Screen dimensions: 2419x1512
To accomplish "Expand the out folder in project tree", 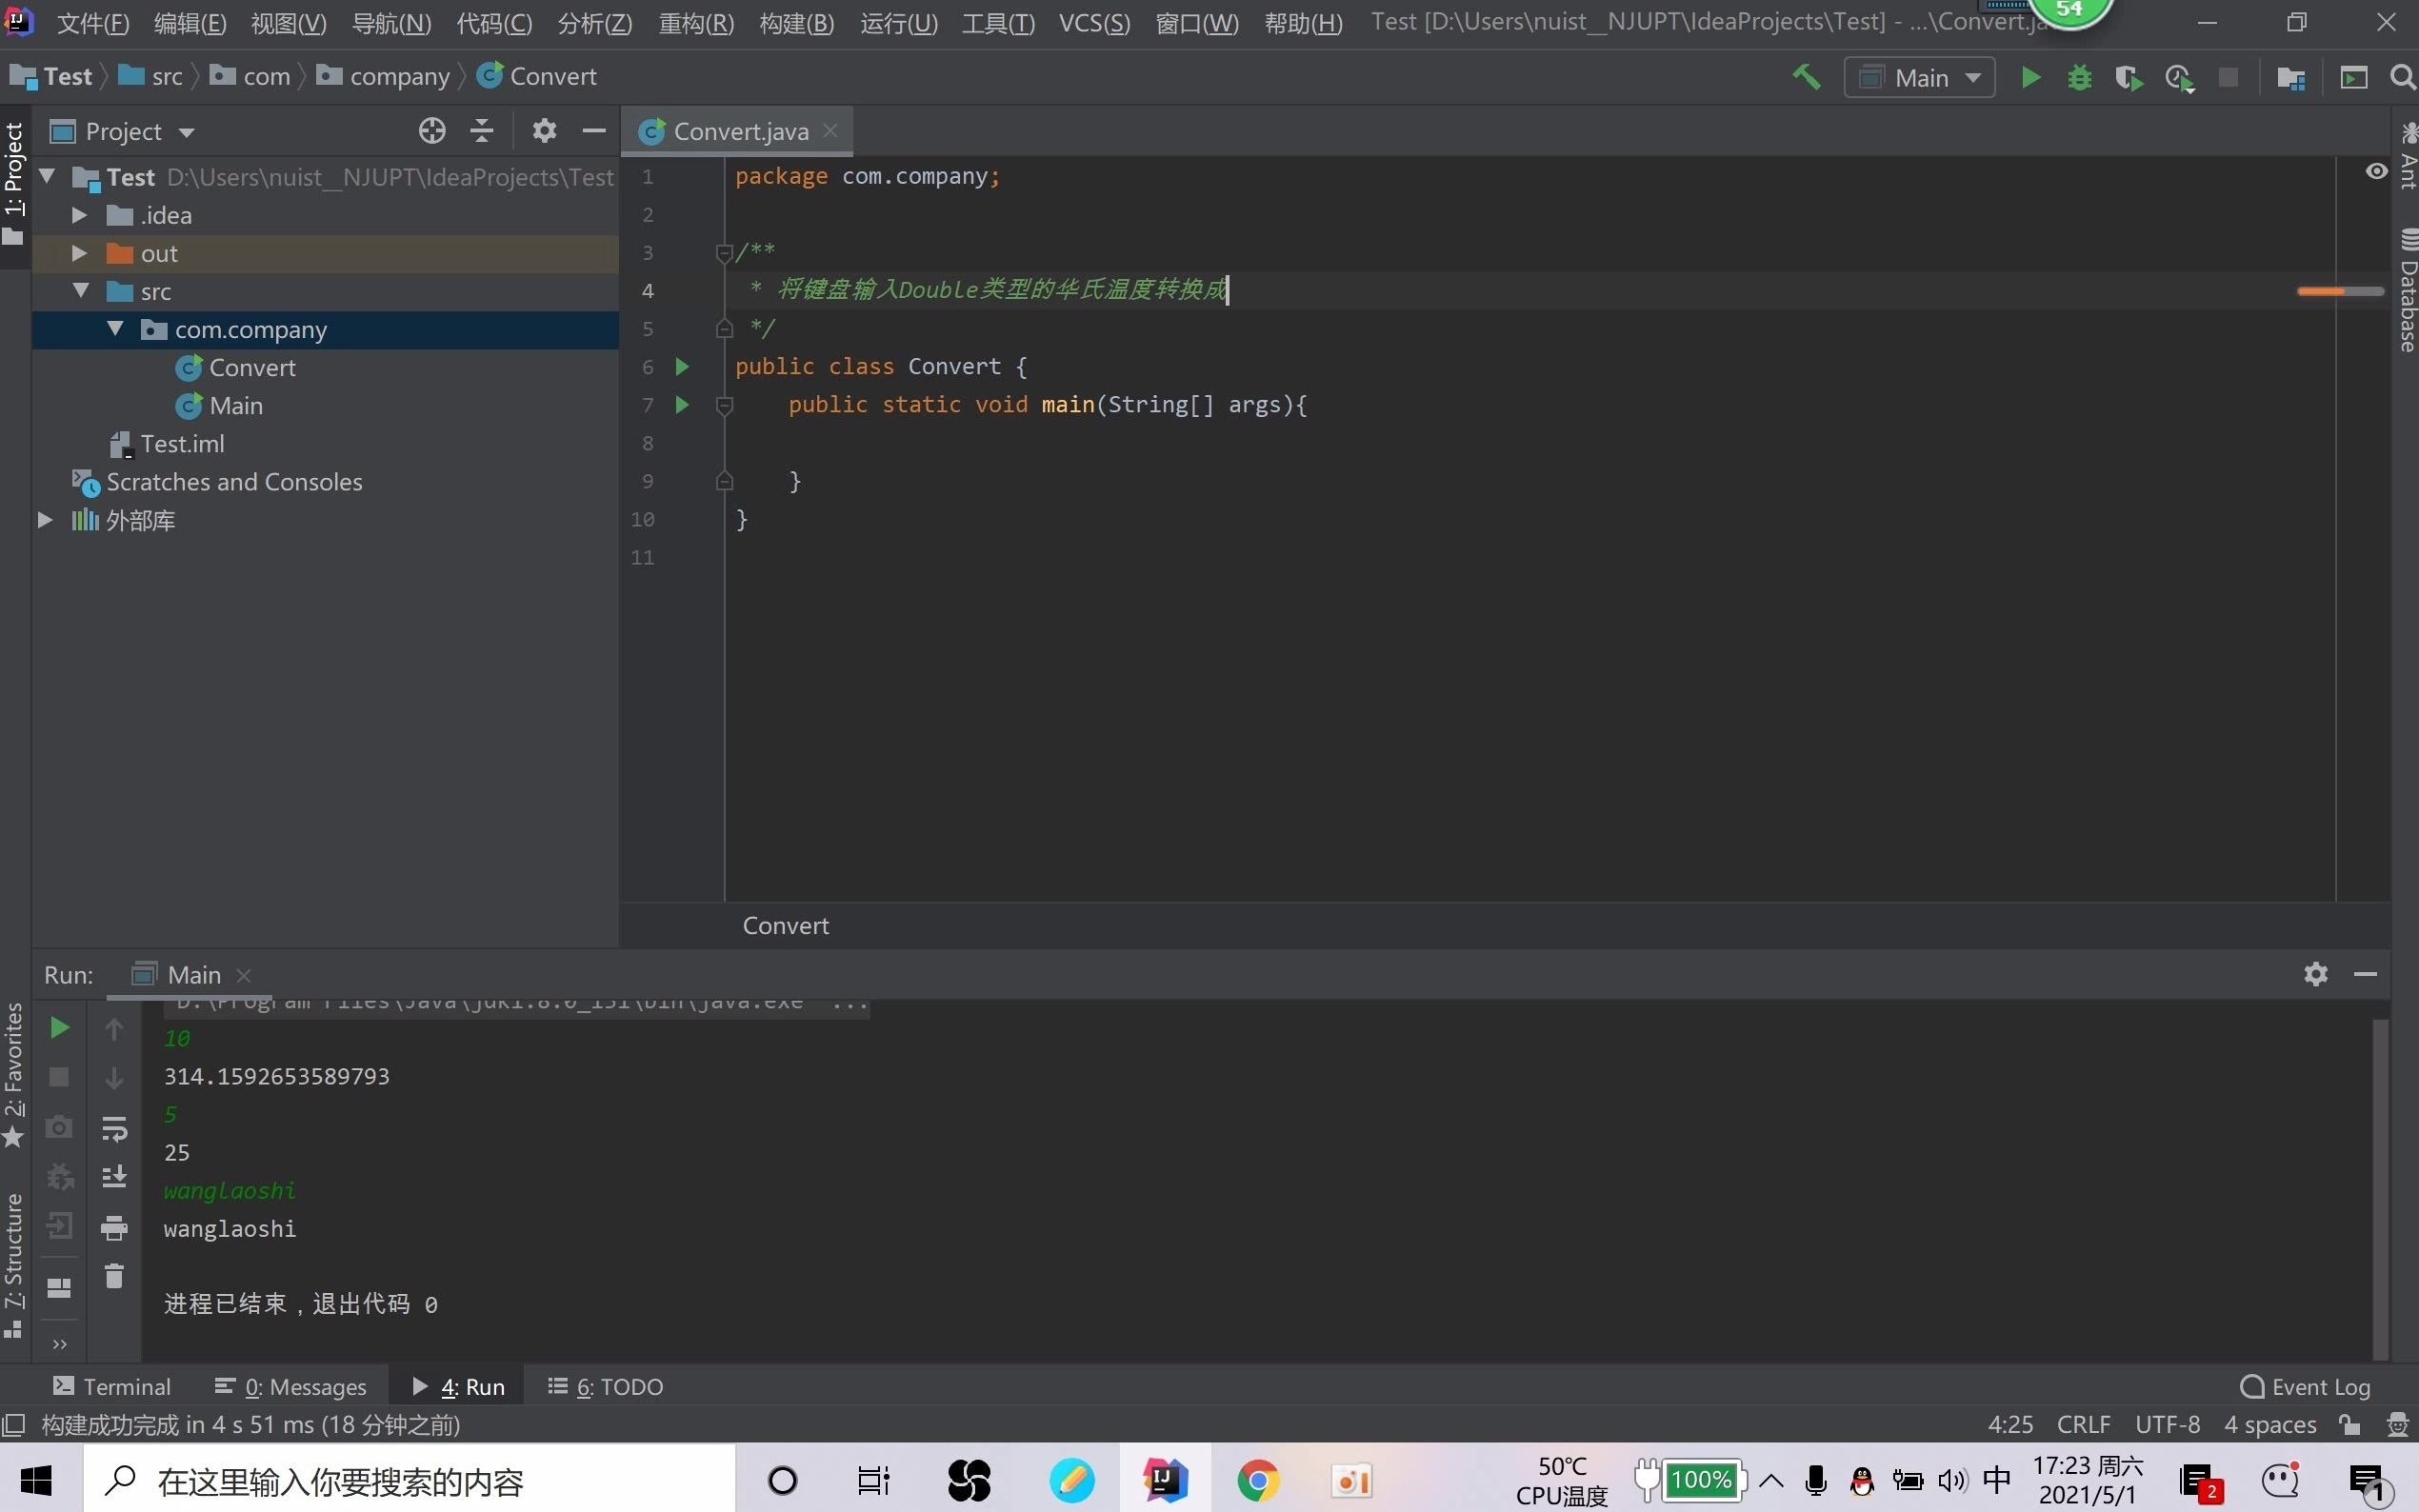I will 79,253.
